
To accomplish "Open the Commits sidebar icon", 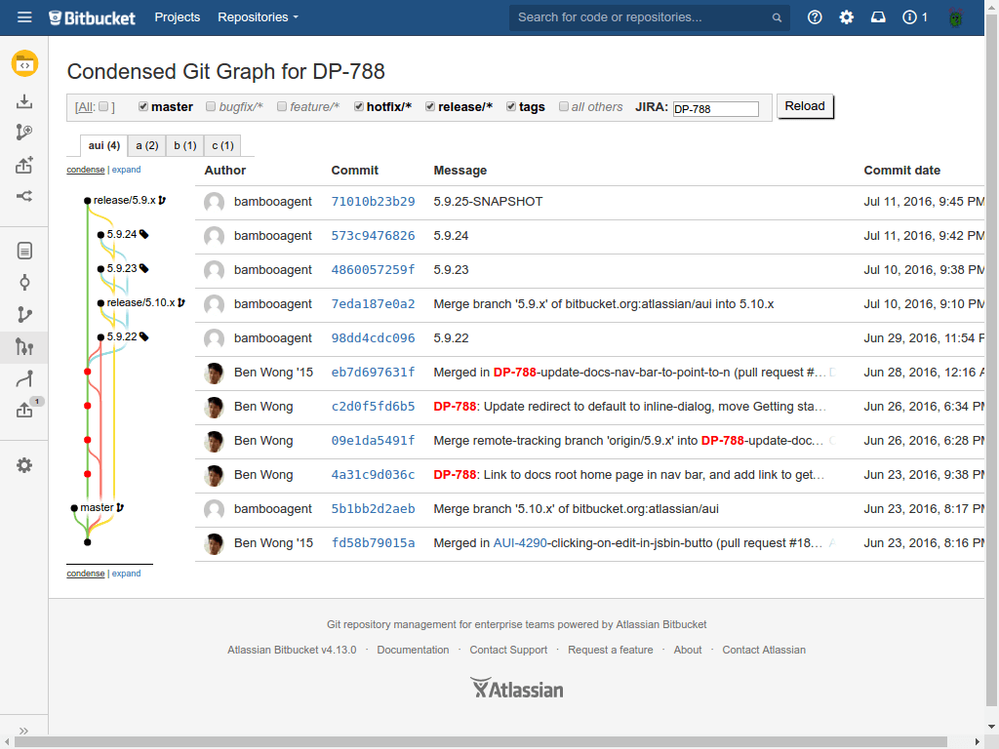I will pyautogui.click(x=24, y=283).
